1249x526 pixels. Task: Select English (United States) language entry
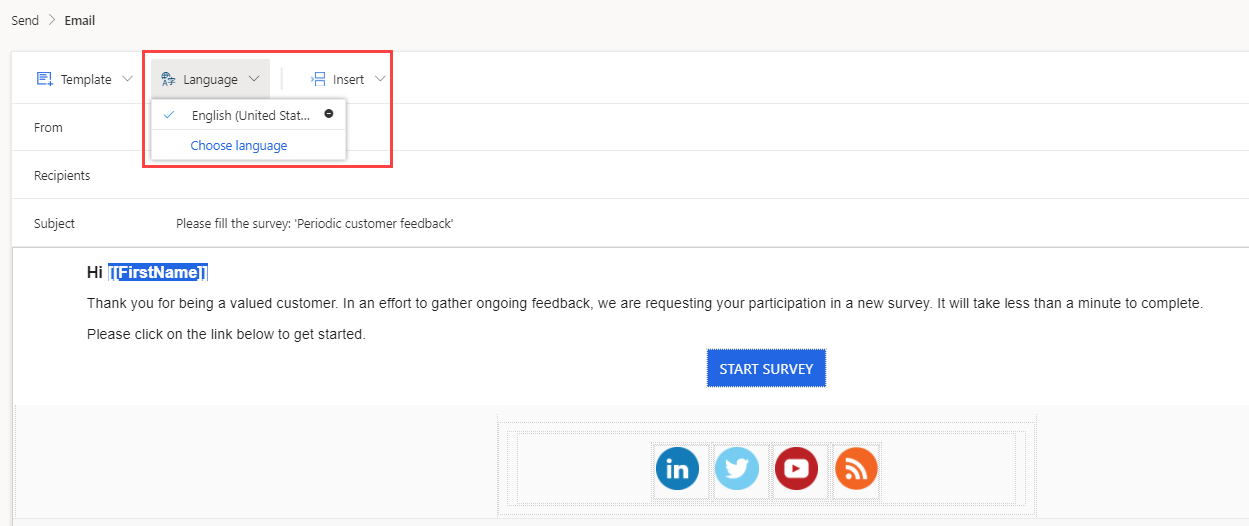tap(248, 115)
